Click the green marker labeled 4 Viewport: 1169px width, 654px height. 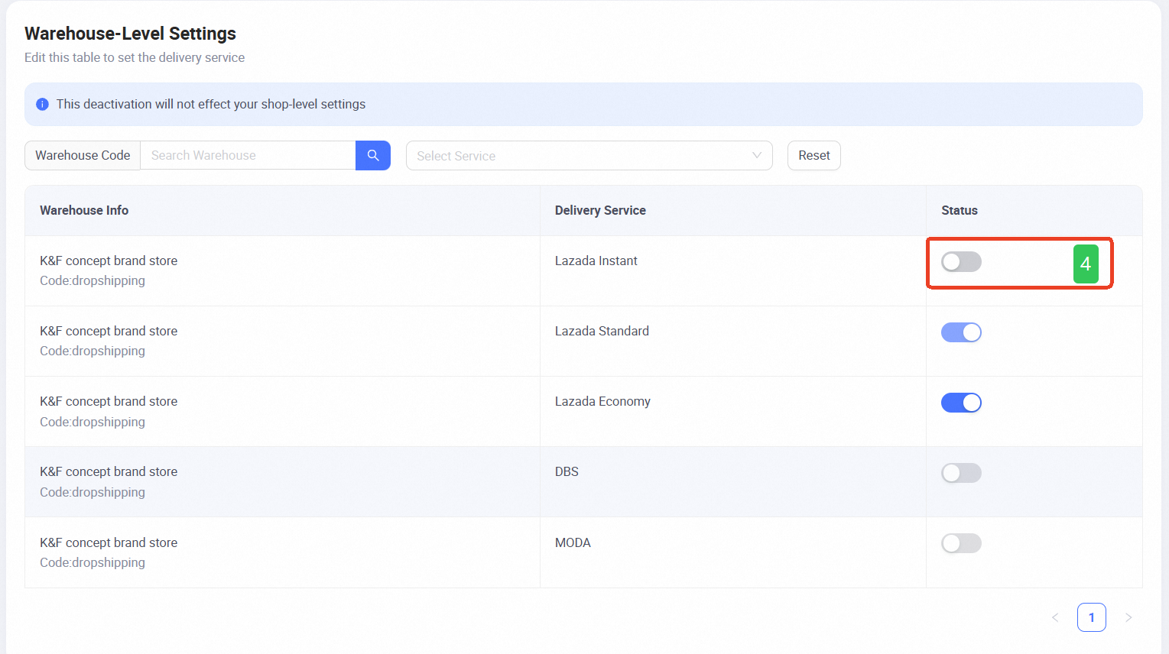pos(1086,263)
